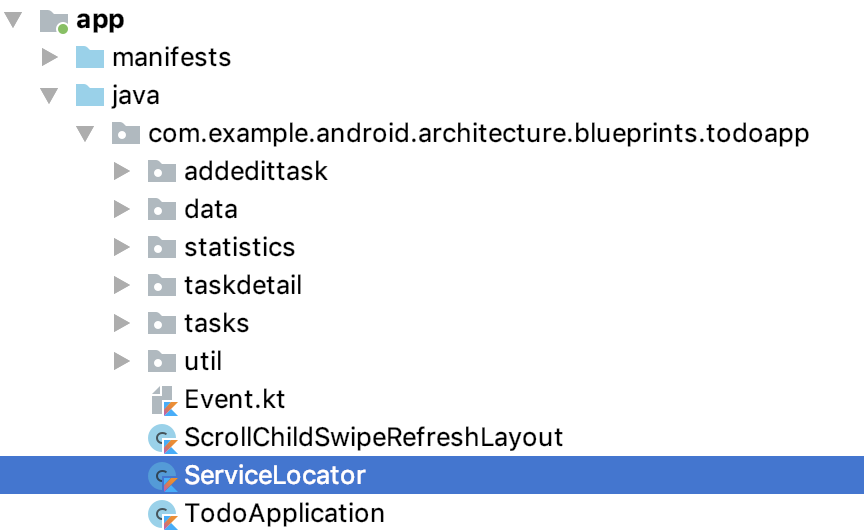Select the Event.kt file name
The width and height of the screenshot is (864, 530).
[x=235, y=400]
